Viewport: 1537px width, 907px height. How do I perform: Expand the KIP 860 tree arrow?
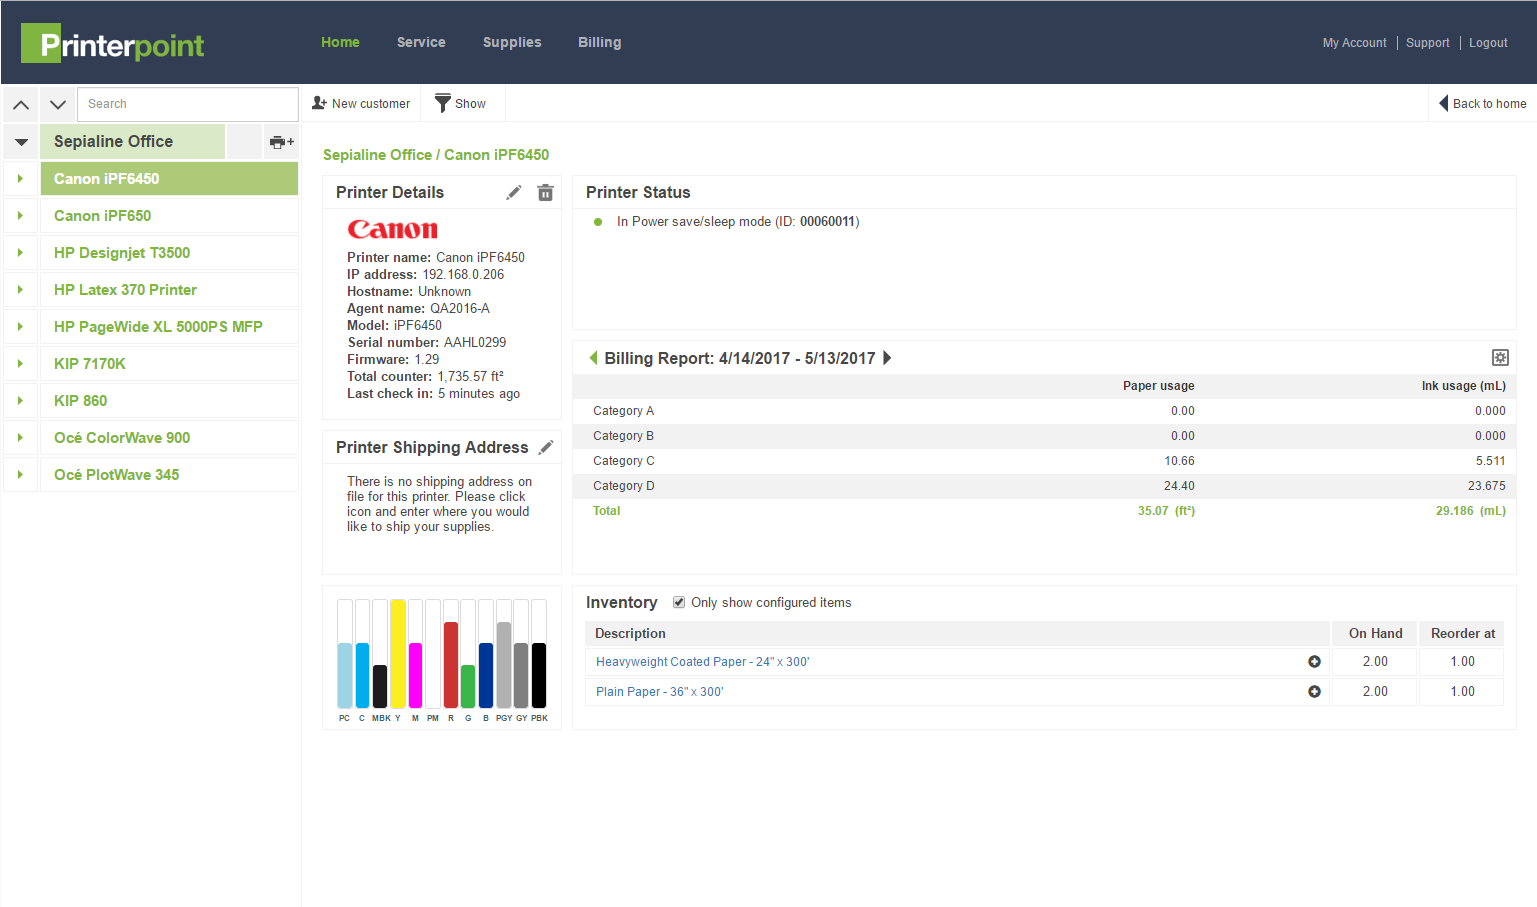pos(20,401)
